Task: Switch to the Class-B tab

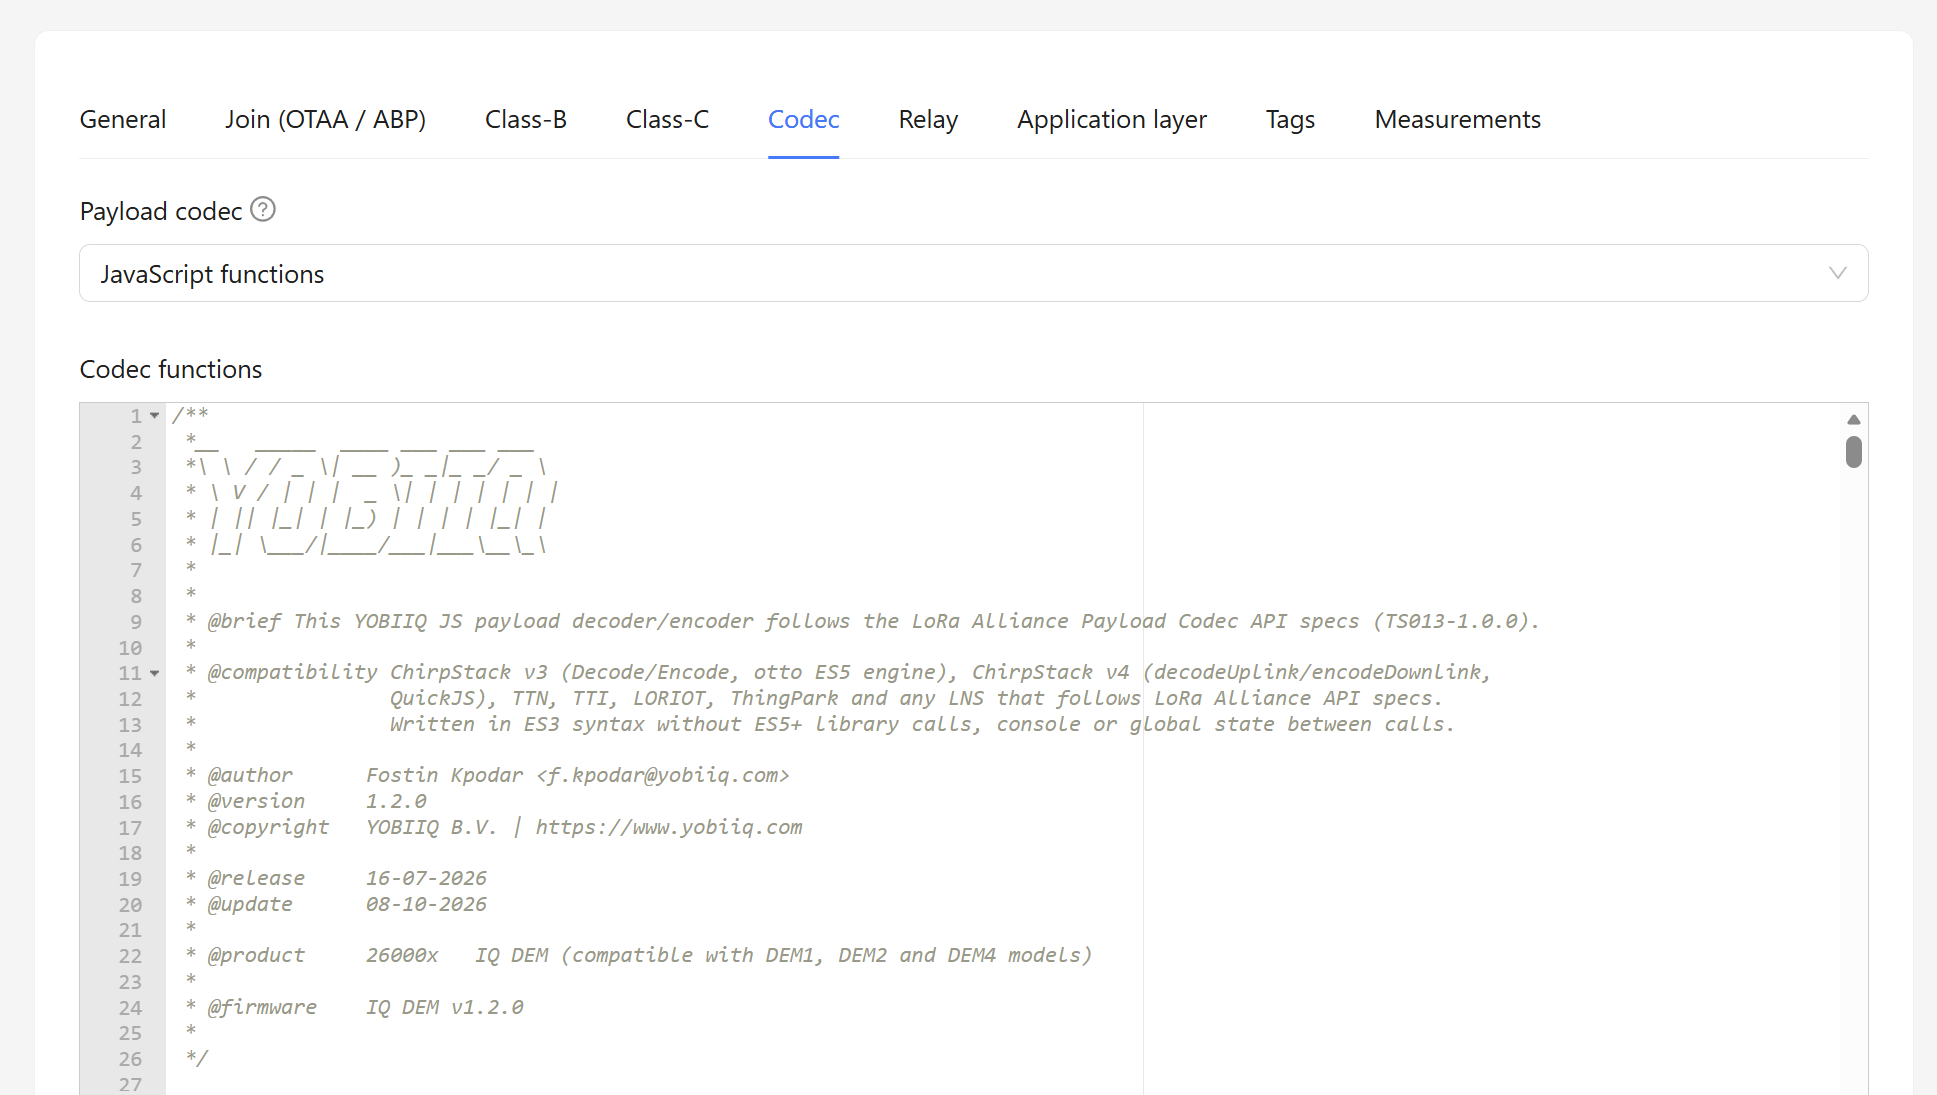Action: pyautogui.click(x=526, y=119)
